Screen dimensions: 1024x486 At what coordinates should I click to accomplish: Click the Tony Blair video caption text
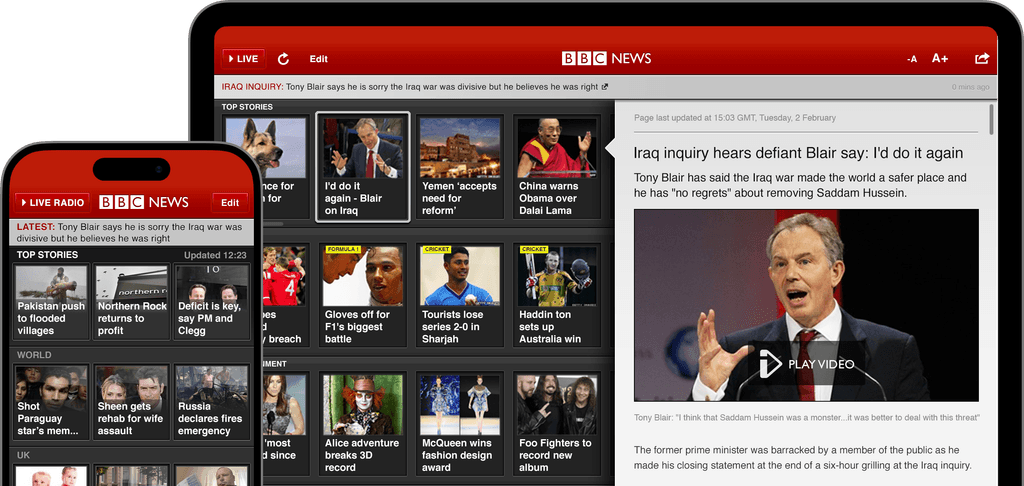click(807, 417)
